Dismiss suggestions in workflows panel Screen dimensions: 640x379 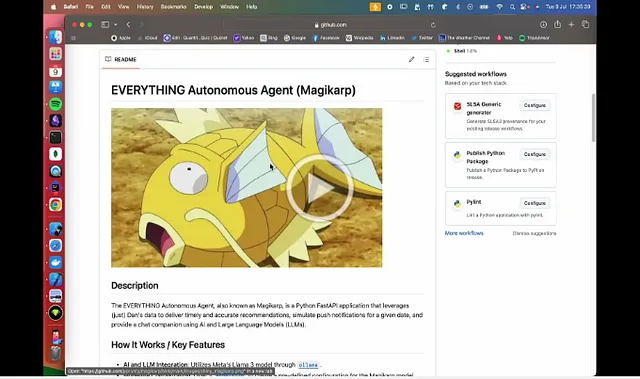[534, 233]
